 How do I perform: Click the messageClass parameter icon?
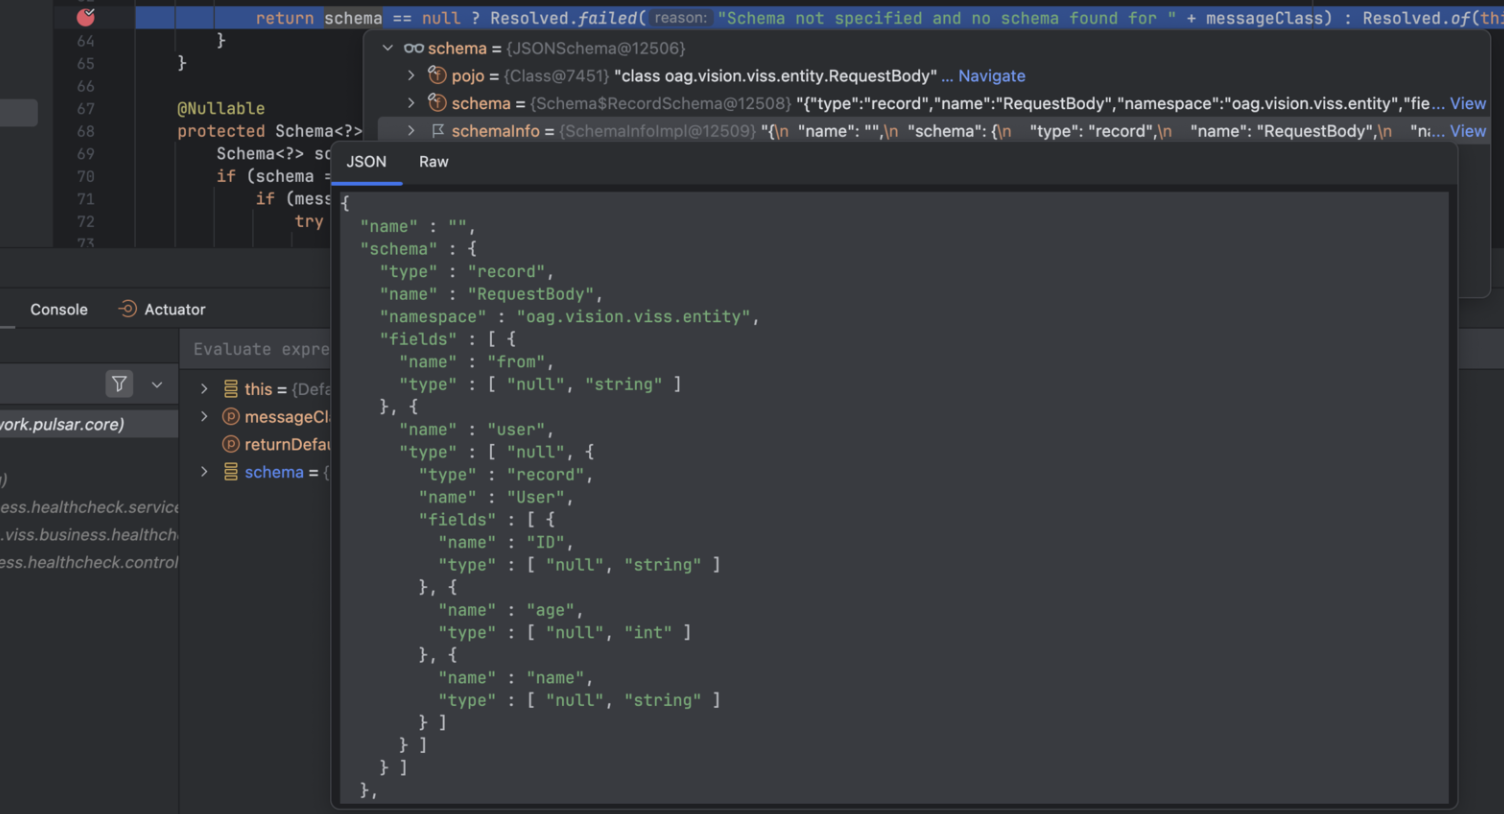pos(231,417)
